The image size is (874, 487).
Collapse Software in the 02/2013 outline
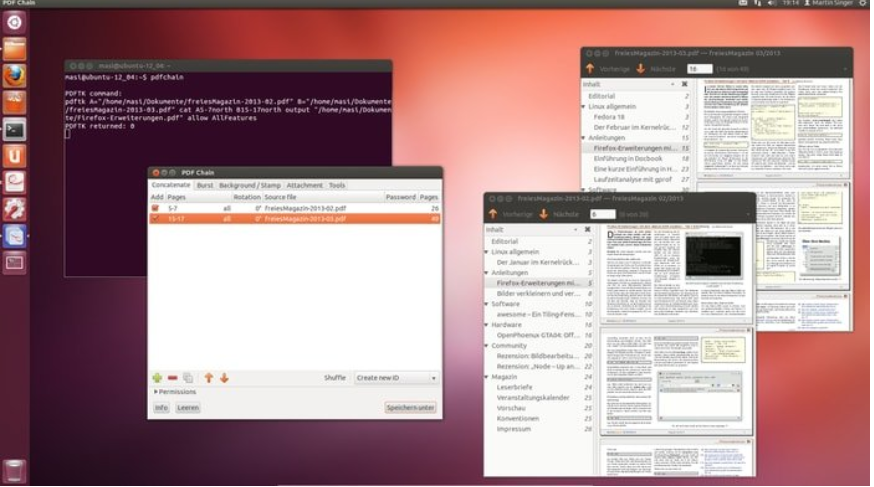coord(487,304)
